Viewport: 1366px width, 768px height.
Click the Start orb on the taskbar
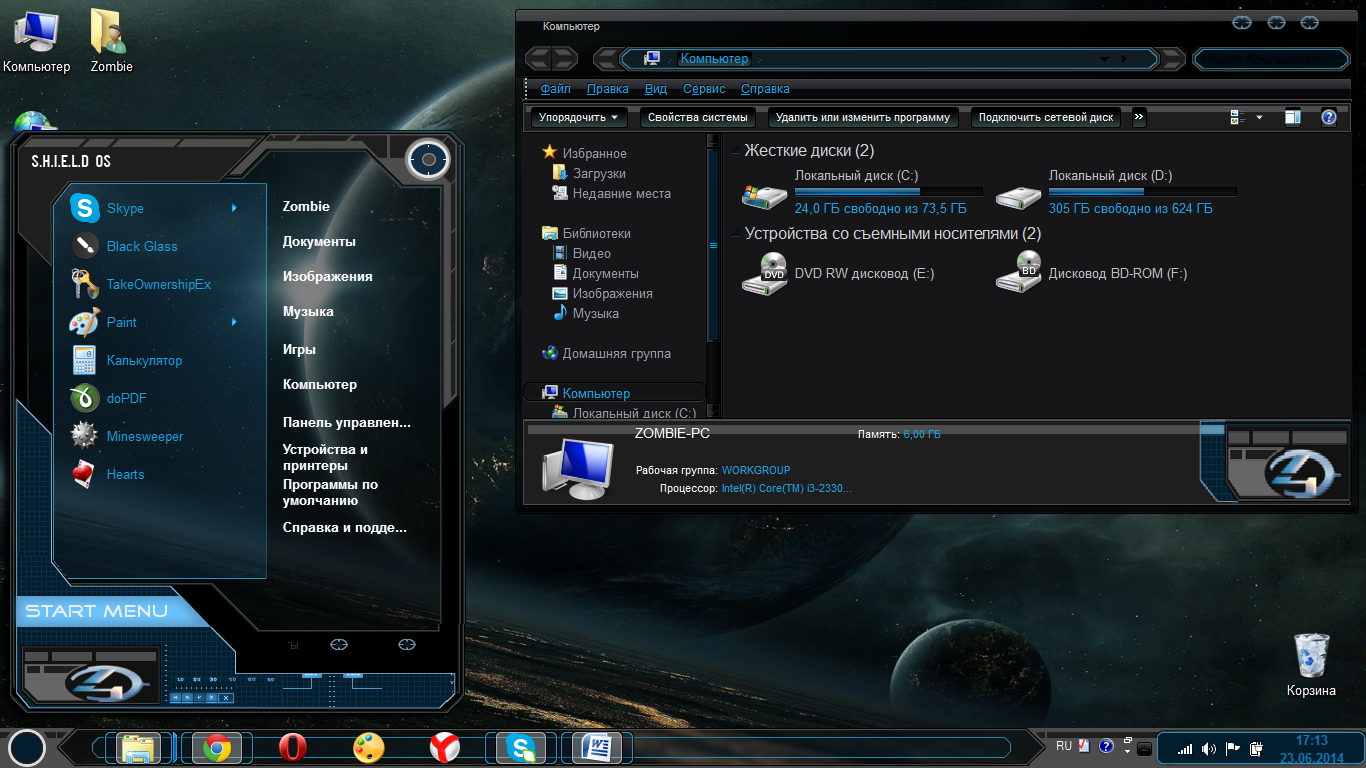[x=27, y=747]
